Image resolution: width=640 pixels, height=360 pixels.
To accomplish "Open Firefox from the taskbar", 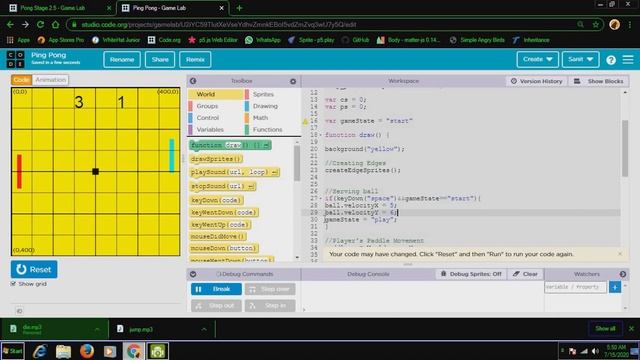I will pos(87,351).
